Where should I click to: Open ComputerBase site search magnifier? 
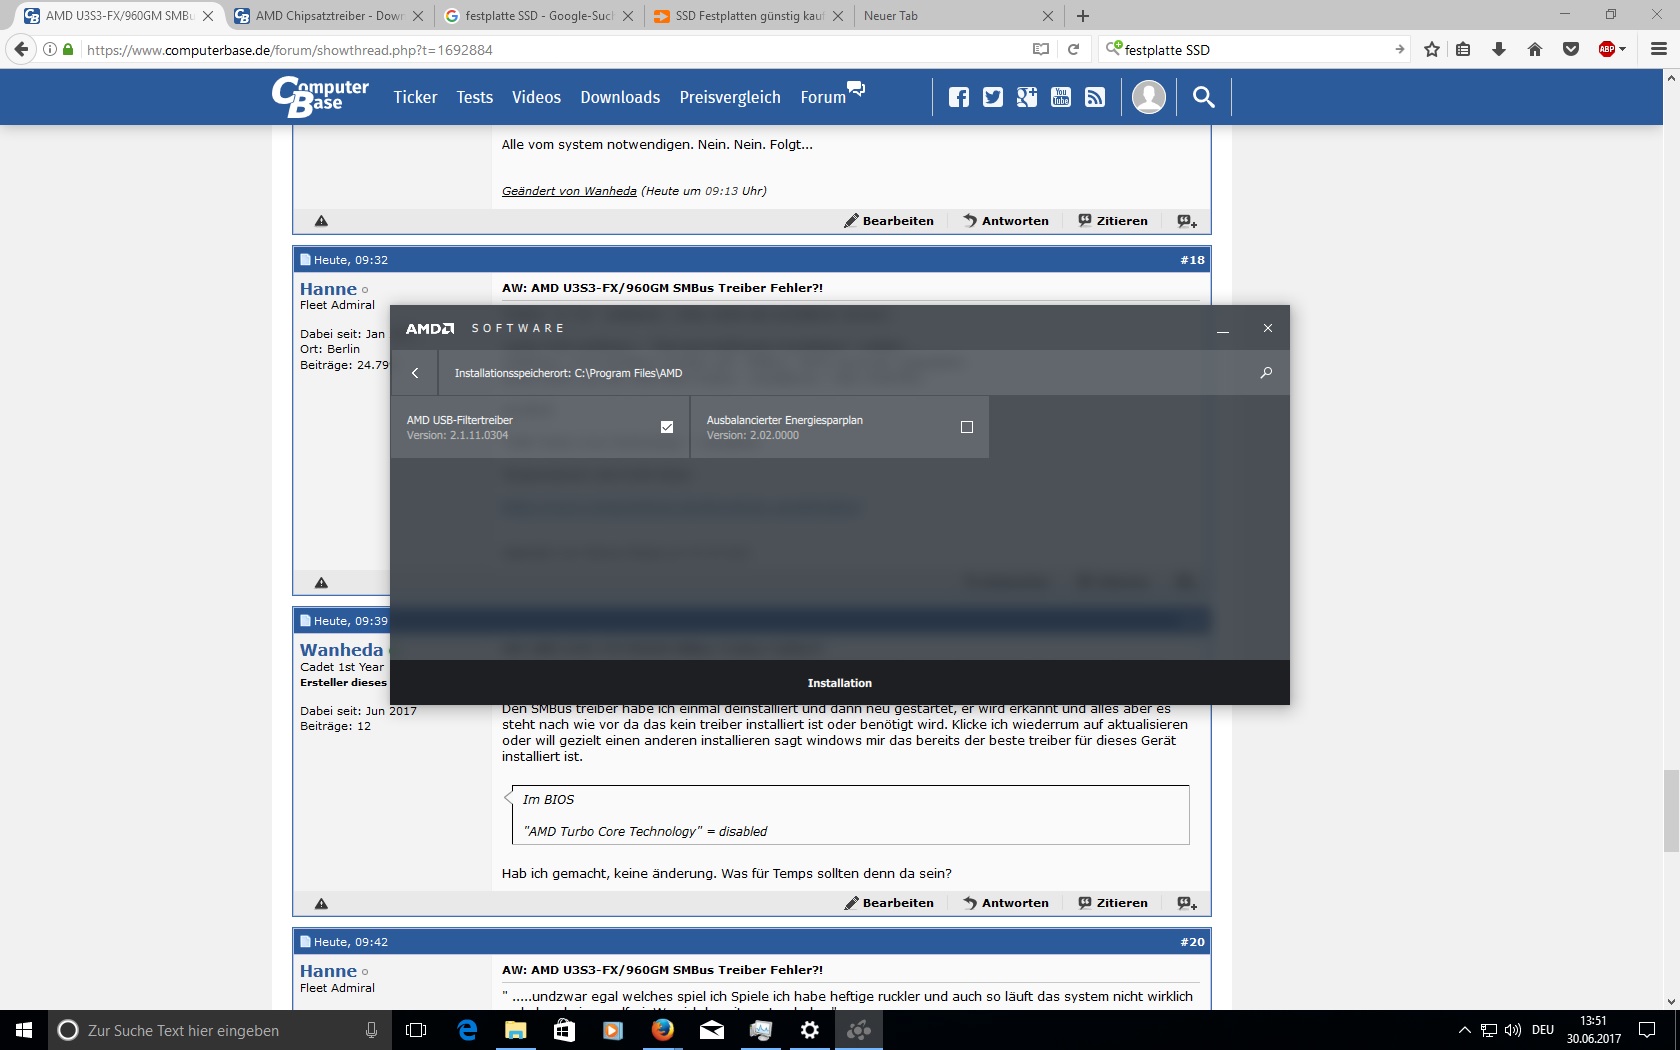pyautogui.click(x=1204, y=97)
